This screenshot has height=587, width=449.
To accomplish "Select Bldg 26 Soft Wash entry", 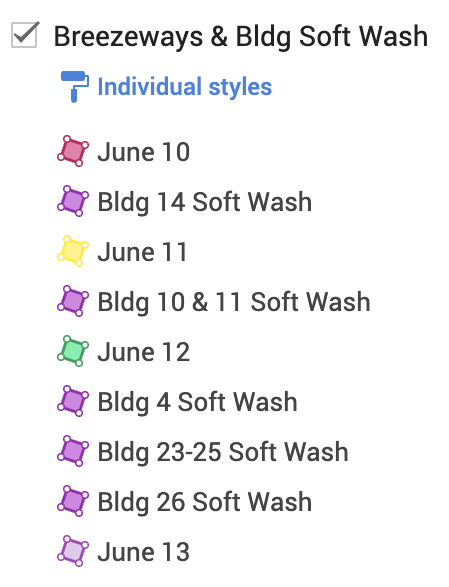I will point(204,502).
